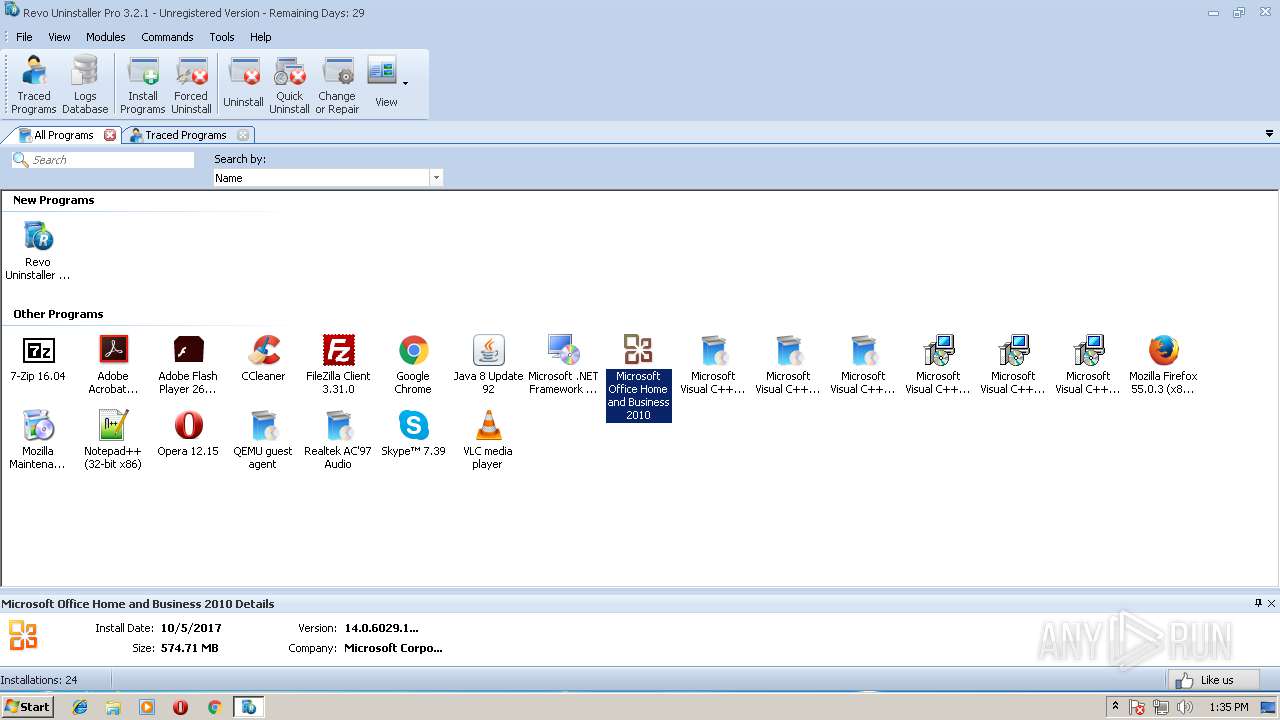The image size is (1280, 720).
Task: Select the Opera 12.15 program
Action: (x=188, y=434)
